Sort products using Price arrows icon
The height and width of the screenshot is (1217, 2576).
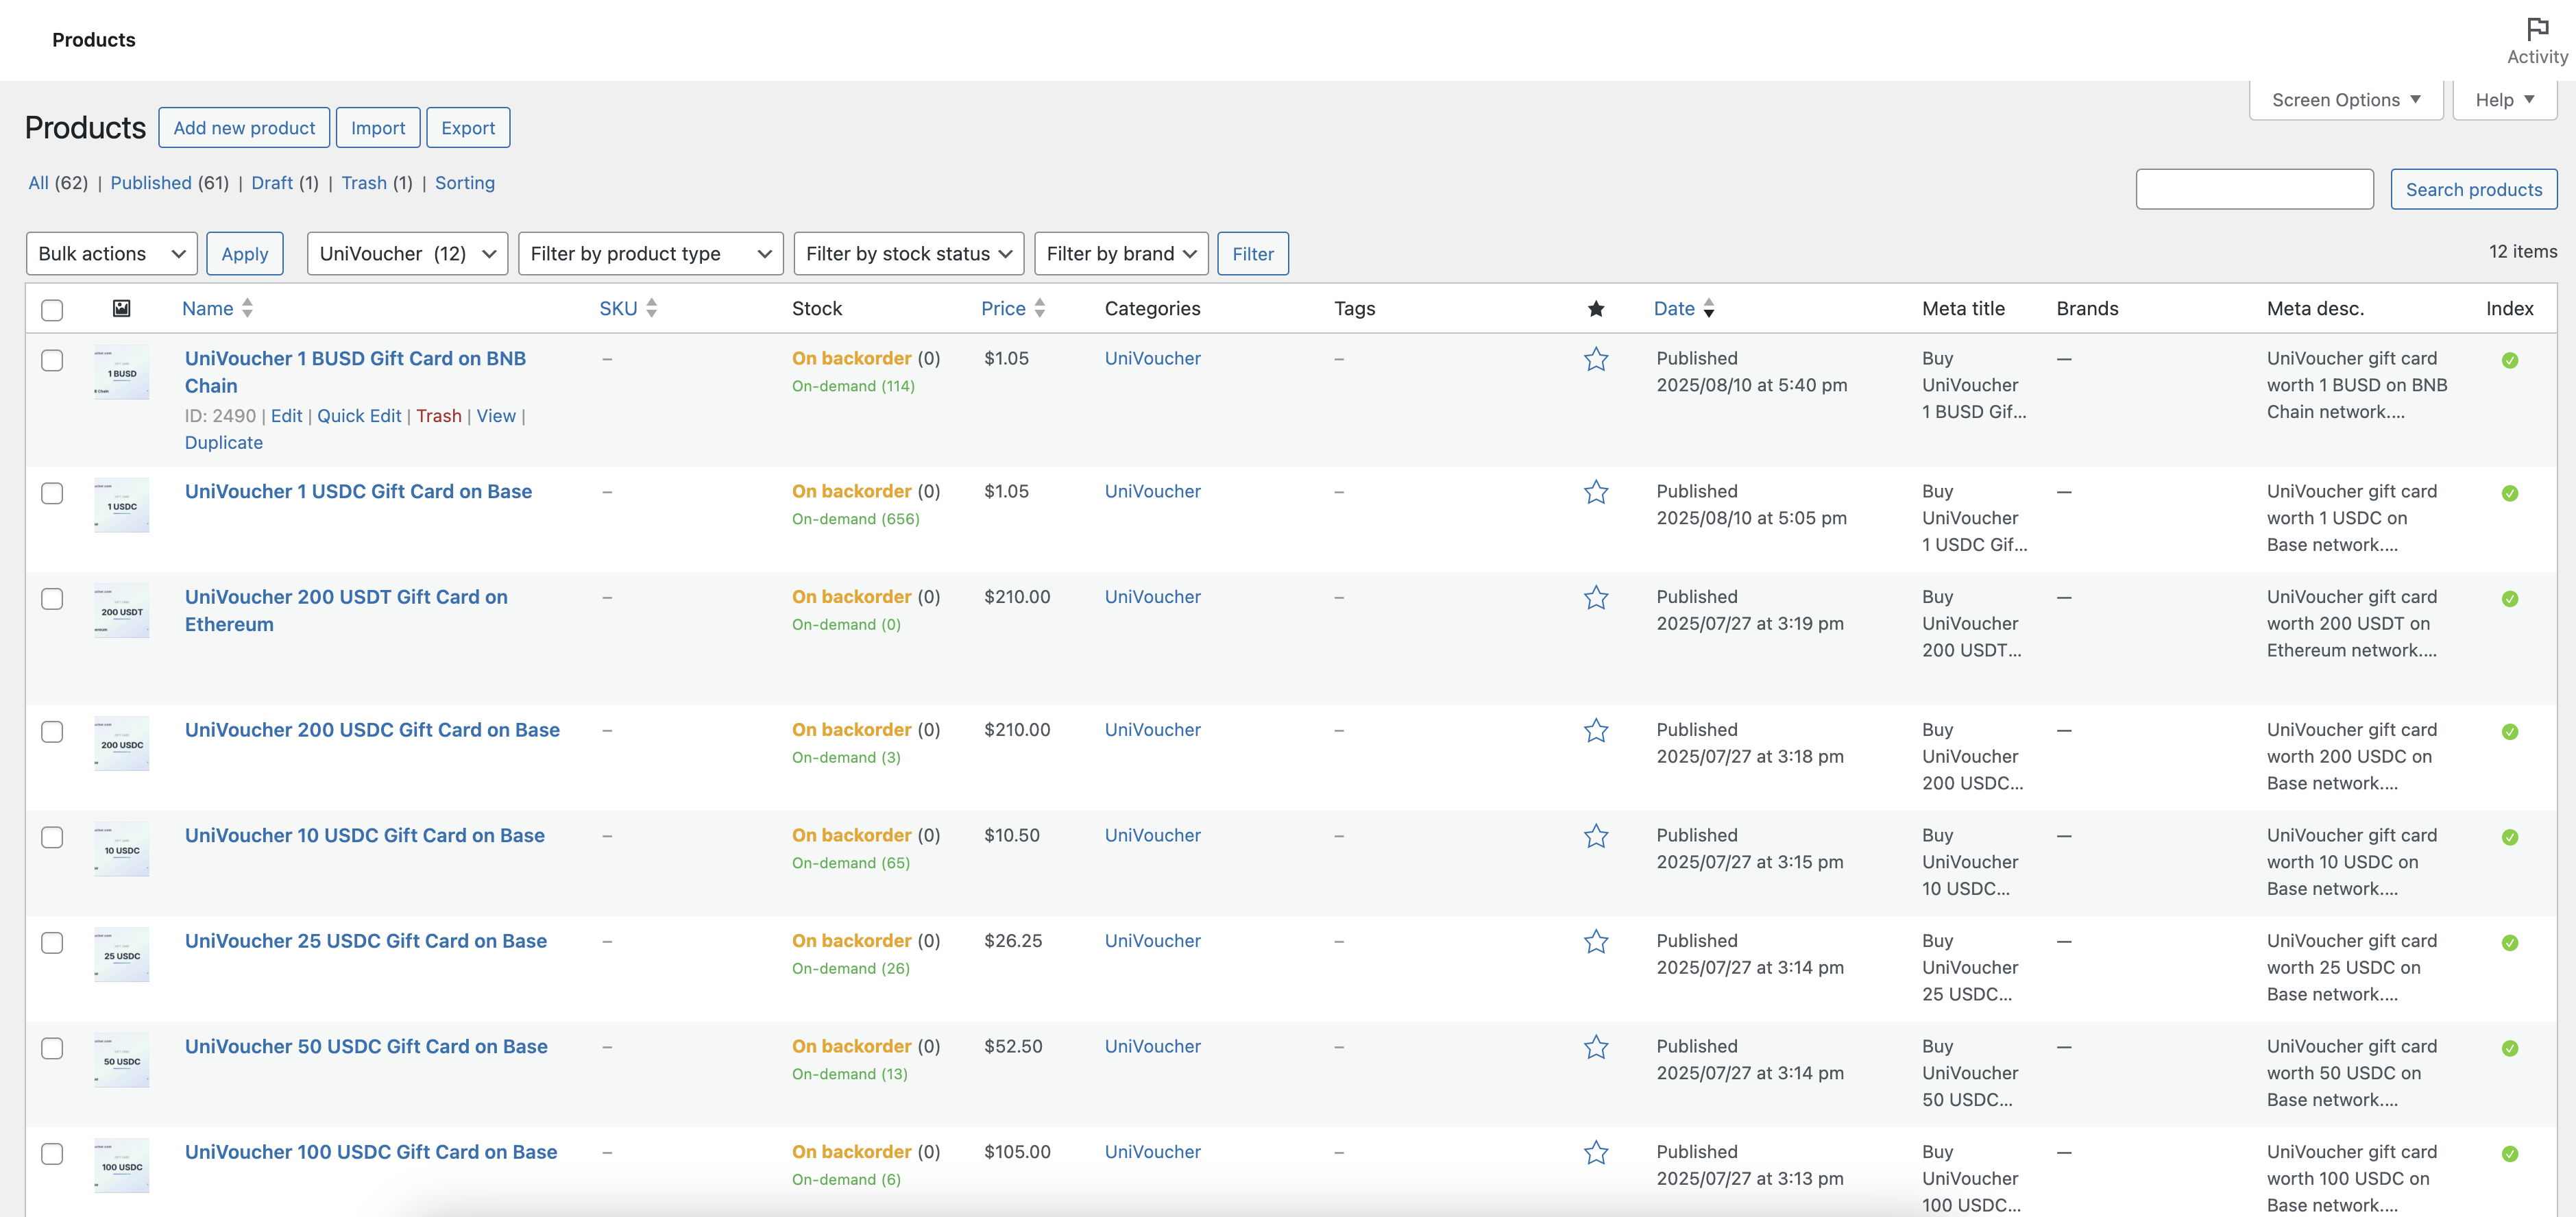[x=1039, y=308]
